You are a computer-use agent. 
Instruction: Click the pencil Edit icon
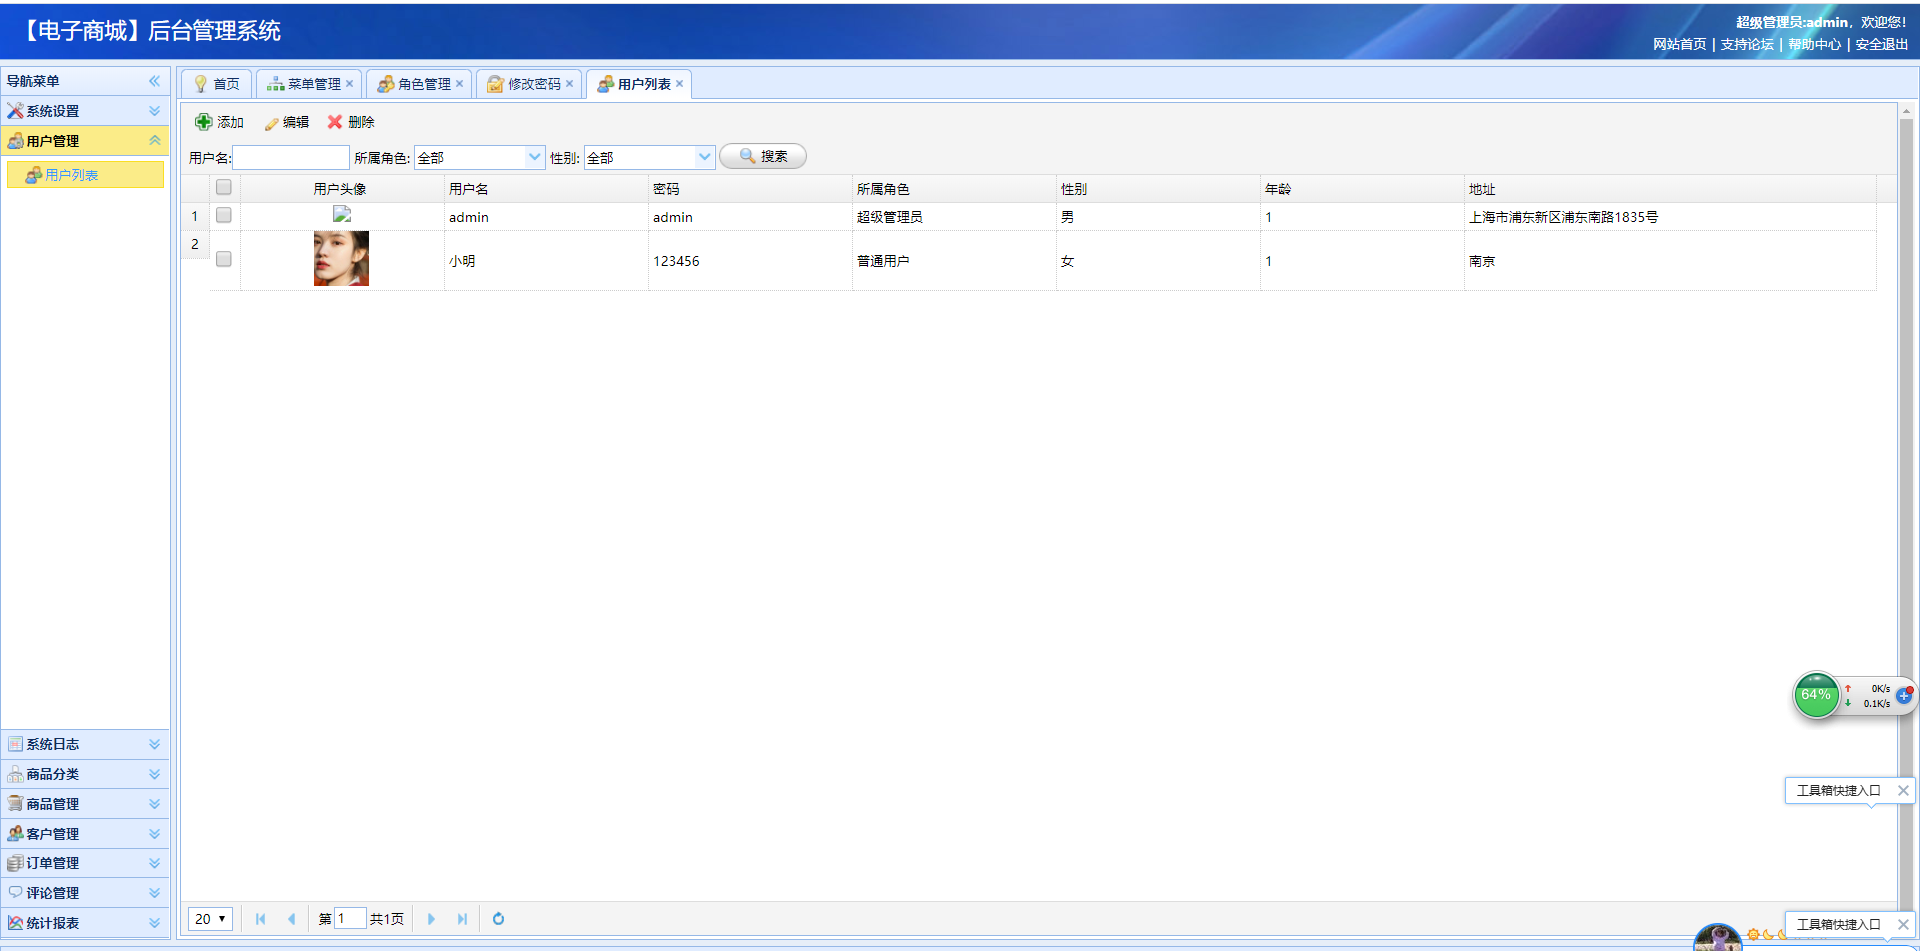tap(271, 123)
